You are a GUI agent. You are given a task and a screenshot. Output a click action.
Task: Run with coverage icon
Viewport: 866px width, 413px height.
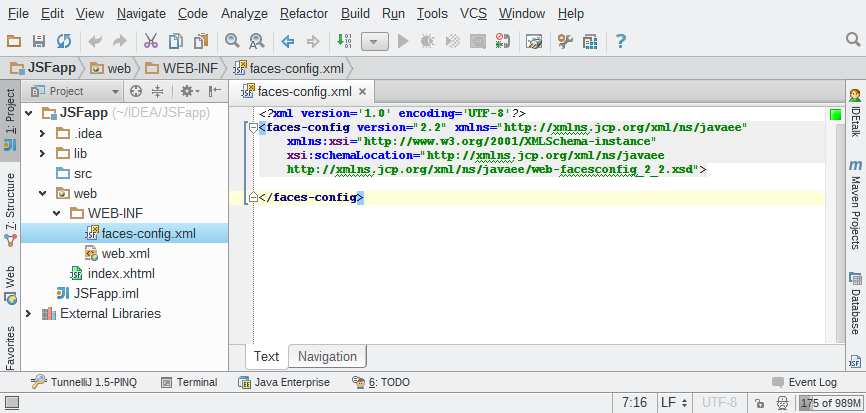click(x=453, y=41)
